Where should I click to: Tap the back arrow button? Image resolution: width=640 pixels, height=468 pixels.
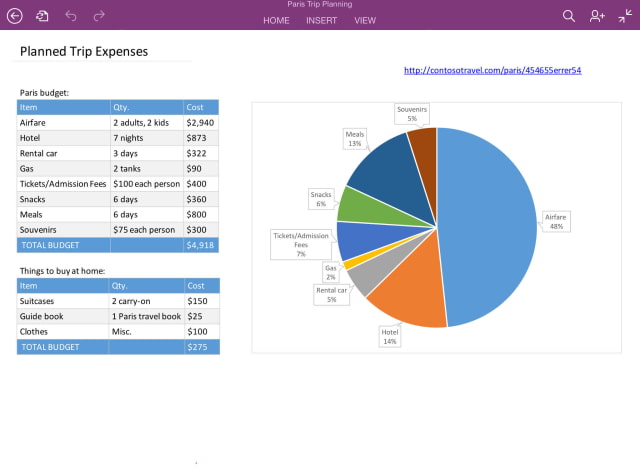point(15,15)
